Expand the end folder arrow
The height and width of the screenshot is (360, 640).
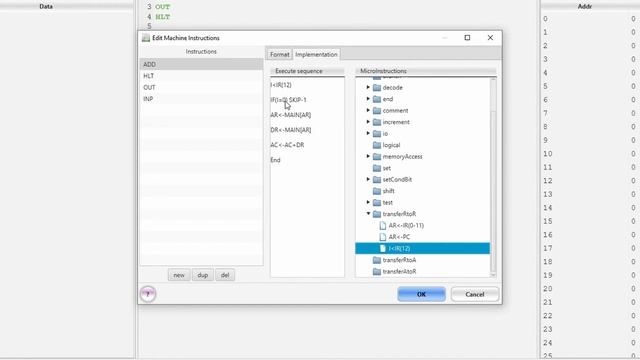(368, 99)
